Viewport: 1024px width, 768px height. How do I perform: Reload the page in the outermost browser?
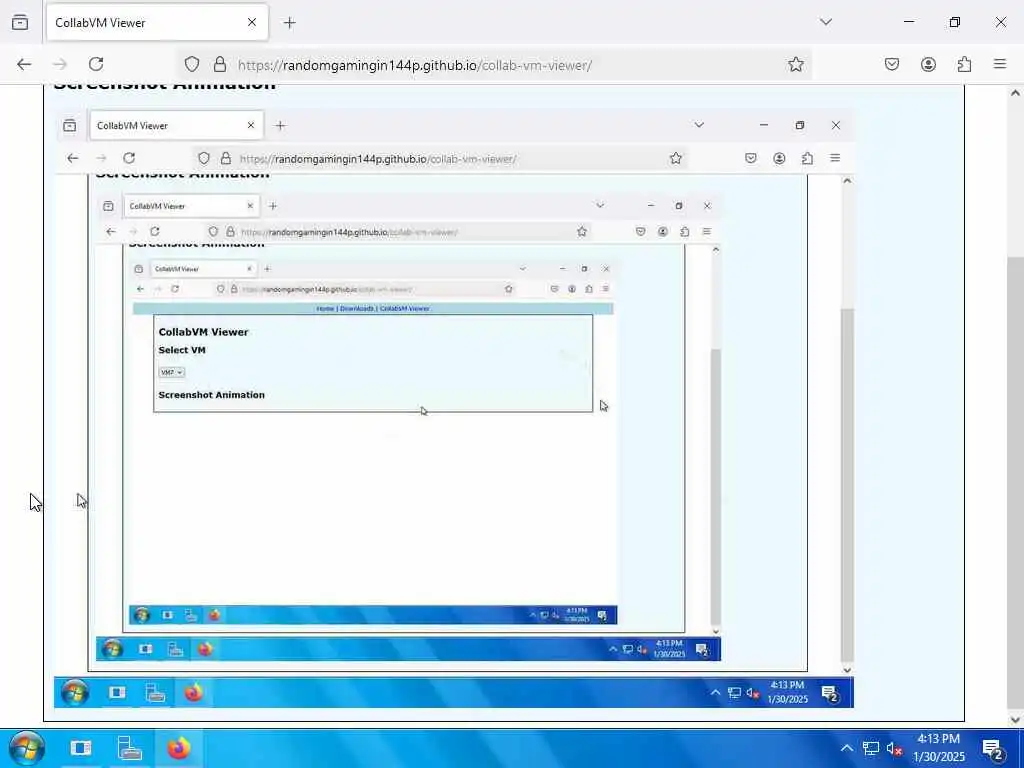96,64
